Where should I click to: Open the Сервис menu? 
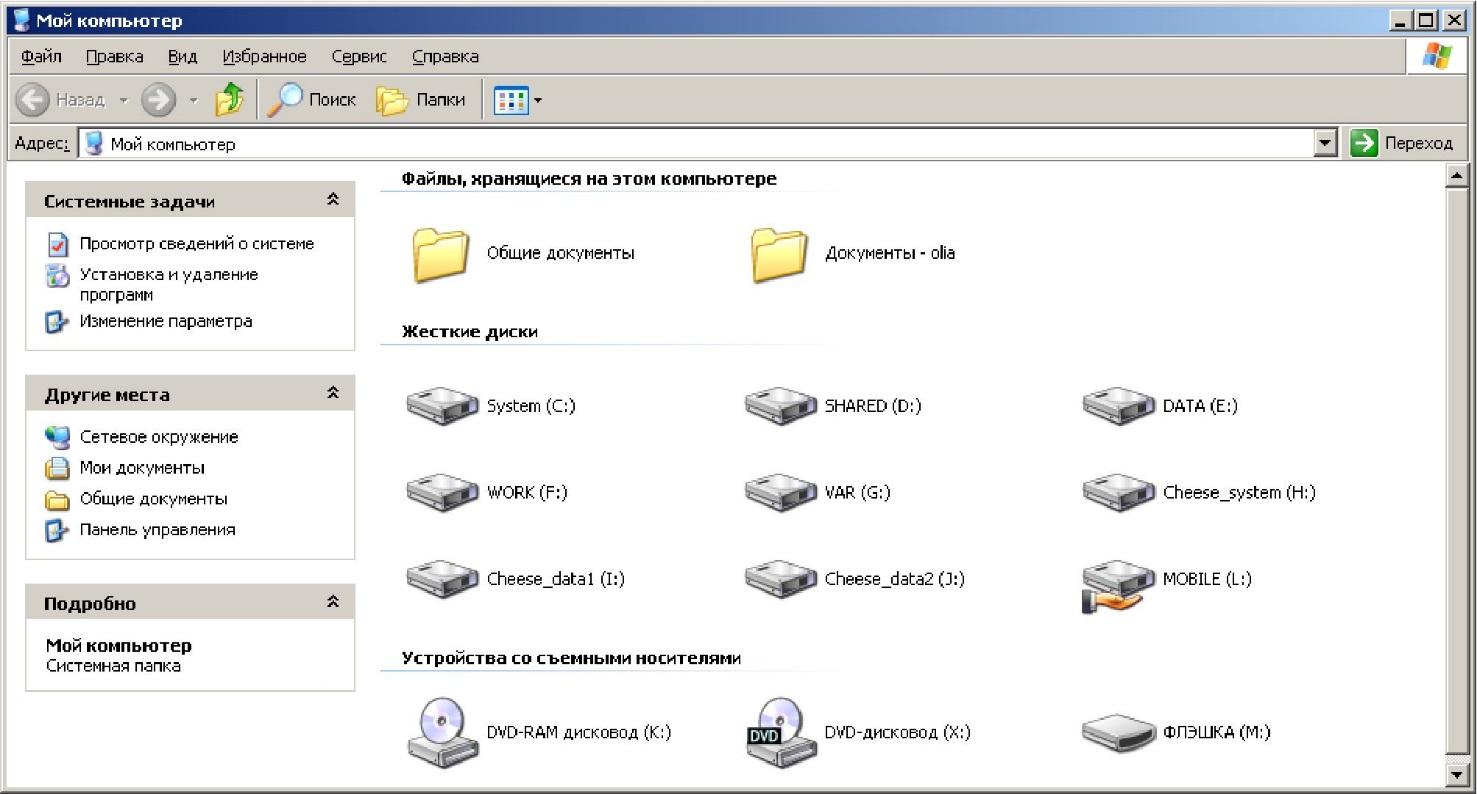click(359, 56)
